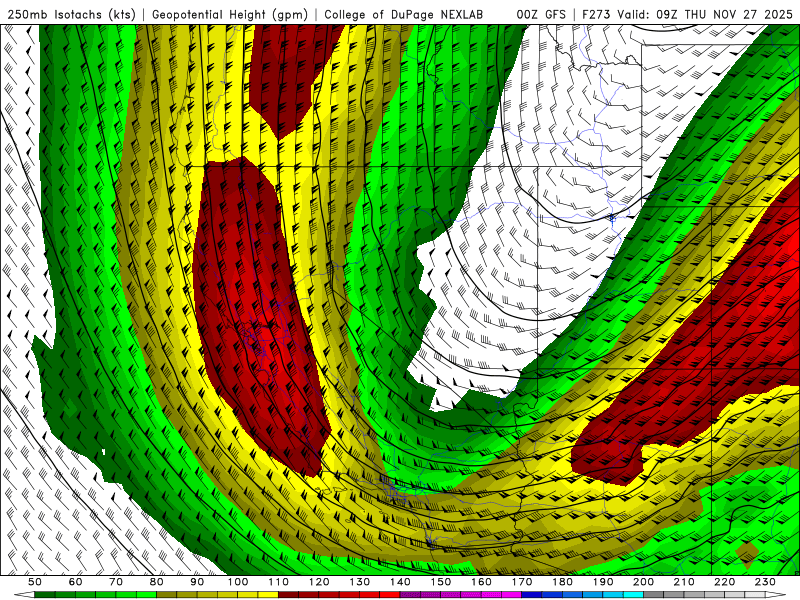The width and height of the screenshot is (800, 600).
Task: Click the 220 value on the color scale
Action: click(x=724, y=582)
